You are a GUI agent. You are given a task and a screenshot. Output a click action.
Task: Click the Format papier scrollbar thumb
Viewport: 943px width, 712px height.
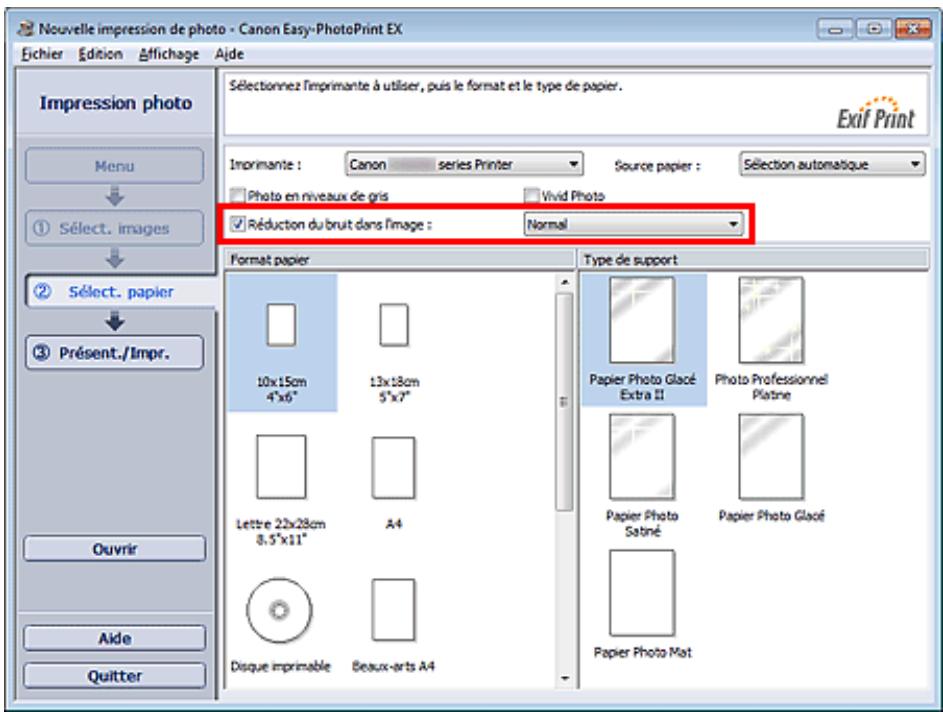pos(564,402)
